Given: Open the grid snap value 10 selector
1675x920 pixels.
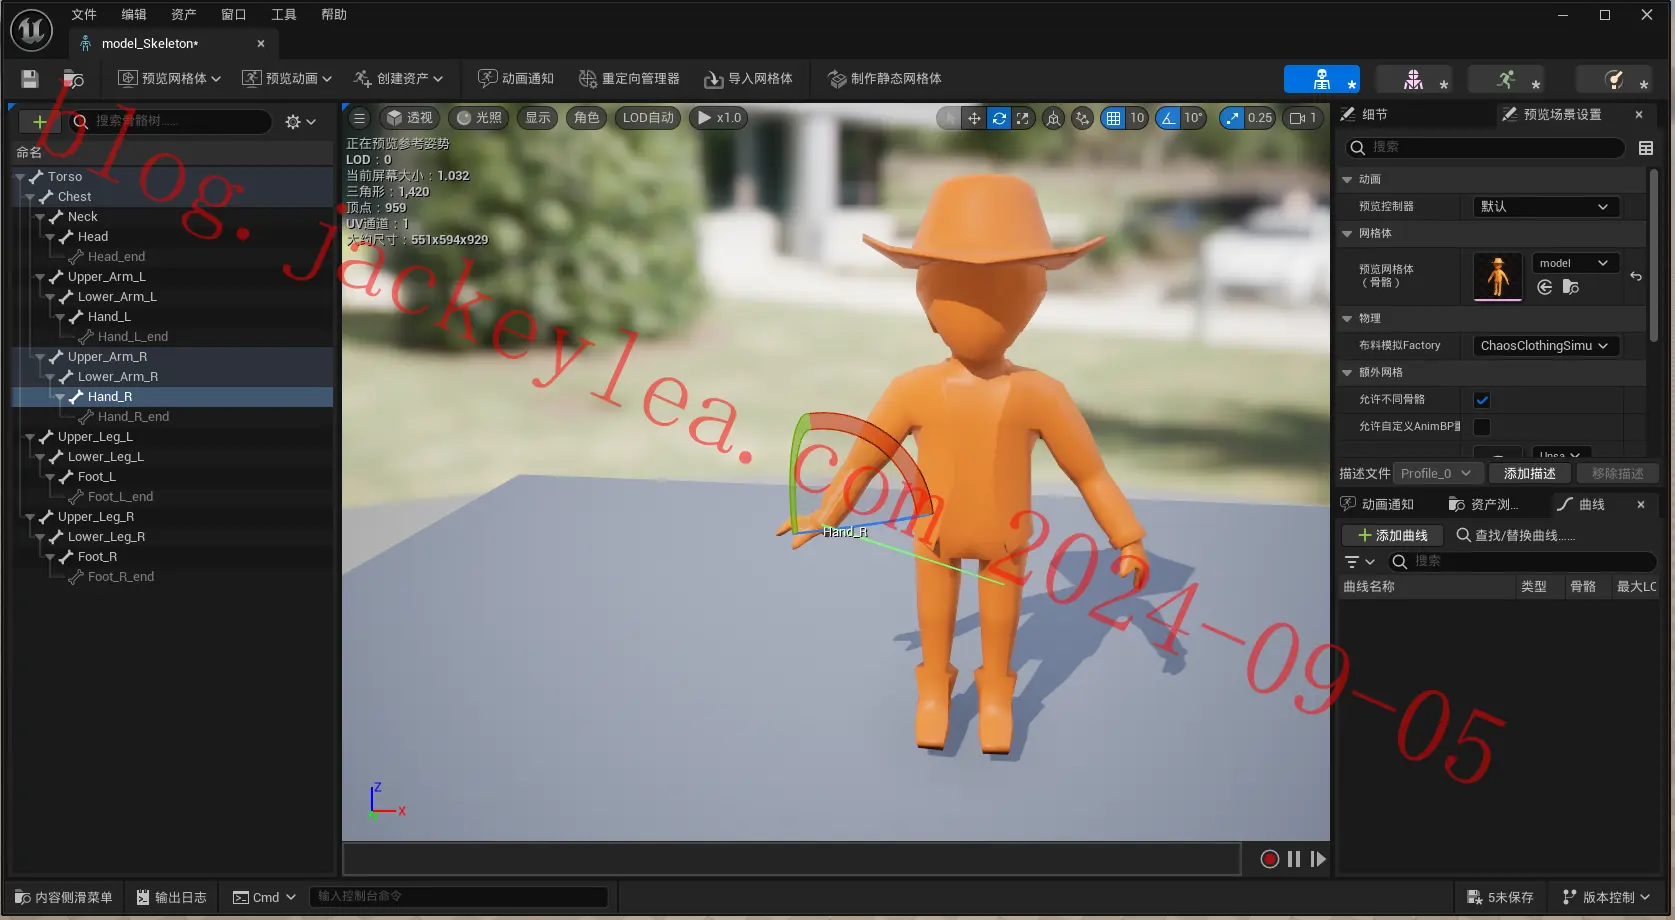Looking at the screenshot, I should (x=1137, y=118).
